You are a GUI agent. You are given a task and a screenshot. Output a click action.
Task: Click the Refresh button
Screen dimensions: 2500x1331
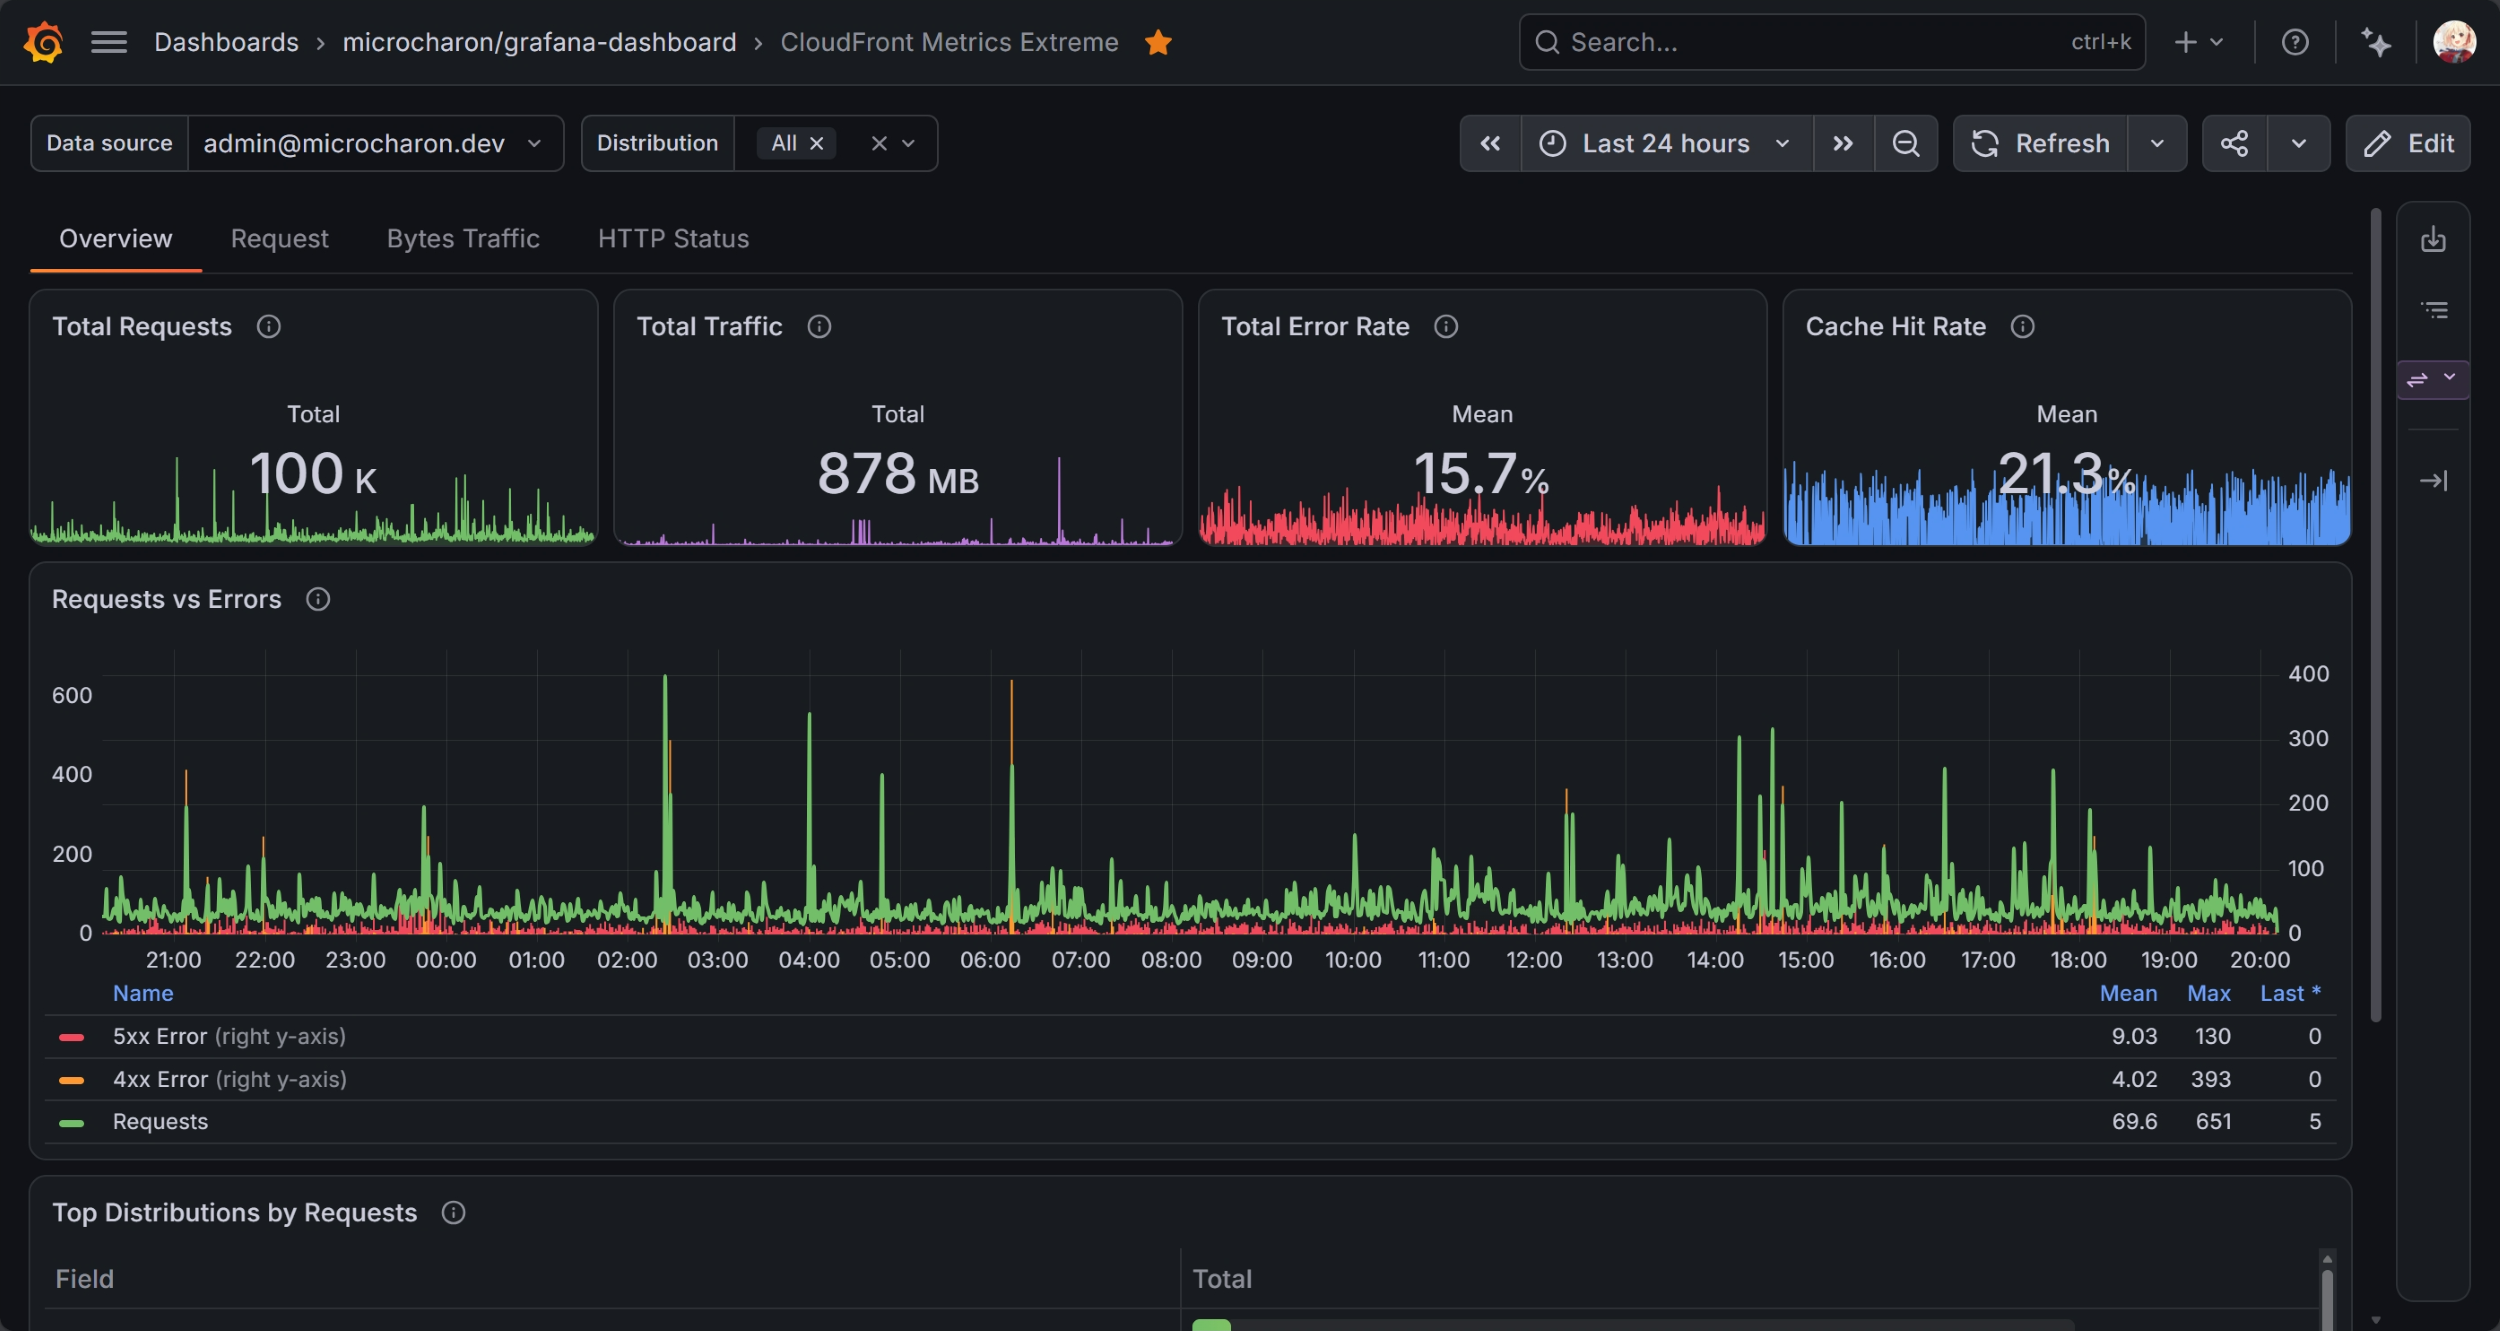pyautogui.click(x=2041, y=143)
